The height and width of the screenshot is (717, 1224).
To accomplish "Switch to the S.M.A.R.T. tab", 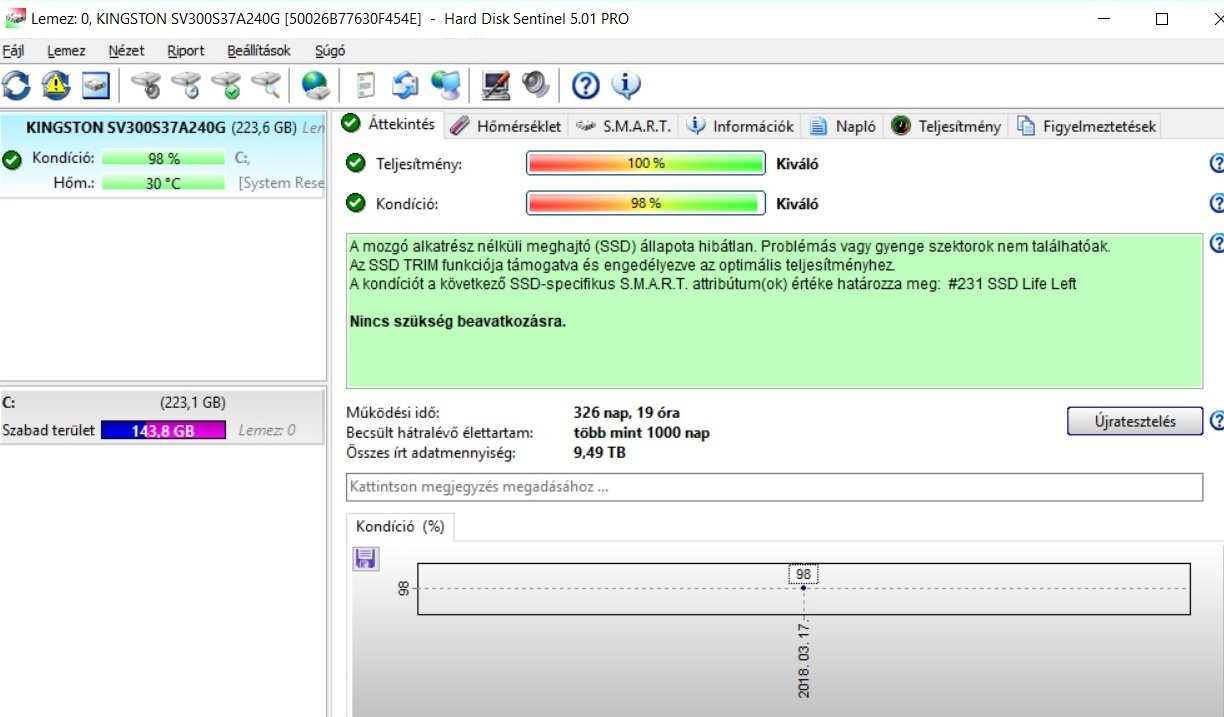I will (x=624, y=126).
